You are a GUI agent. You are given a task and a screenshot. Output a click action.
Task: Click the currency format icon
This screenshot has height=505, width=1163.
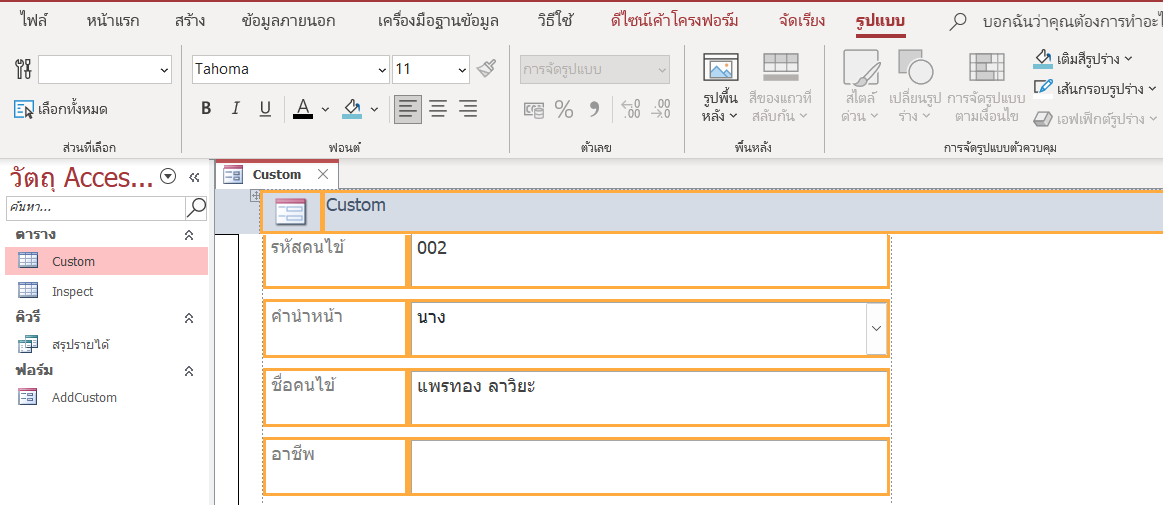[x=534, y=109]
